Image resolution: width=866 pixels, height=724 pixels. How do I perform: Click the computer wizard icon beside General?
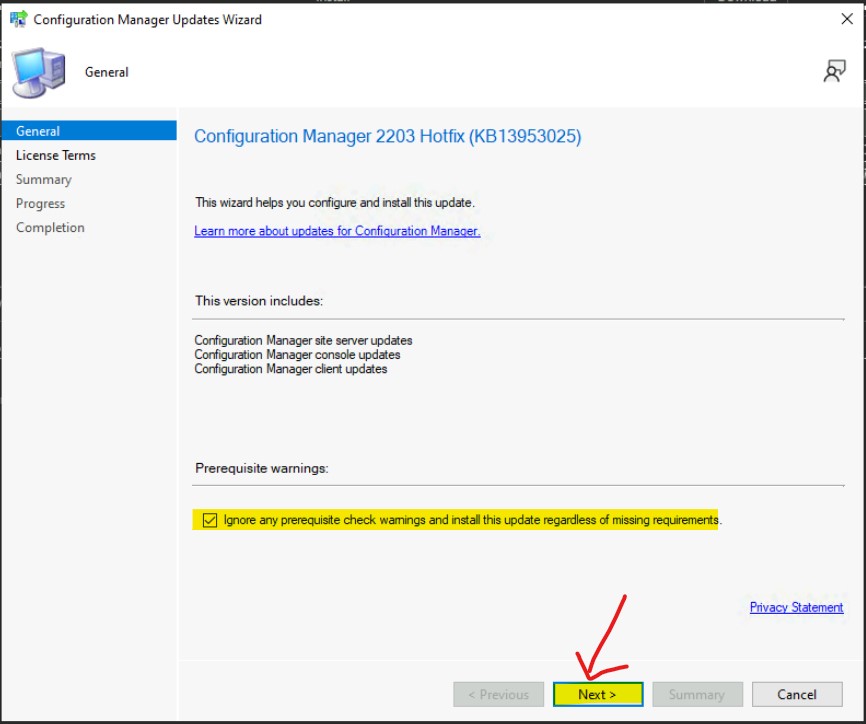point(39,72)
